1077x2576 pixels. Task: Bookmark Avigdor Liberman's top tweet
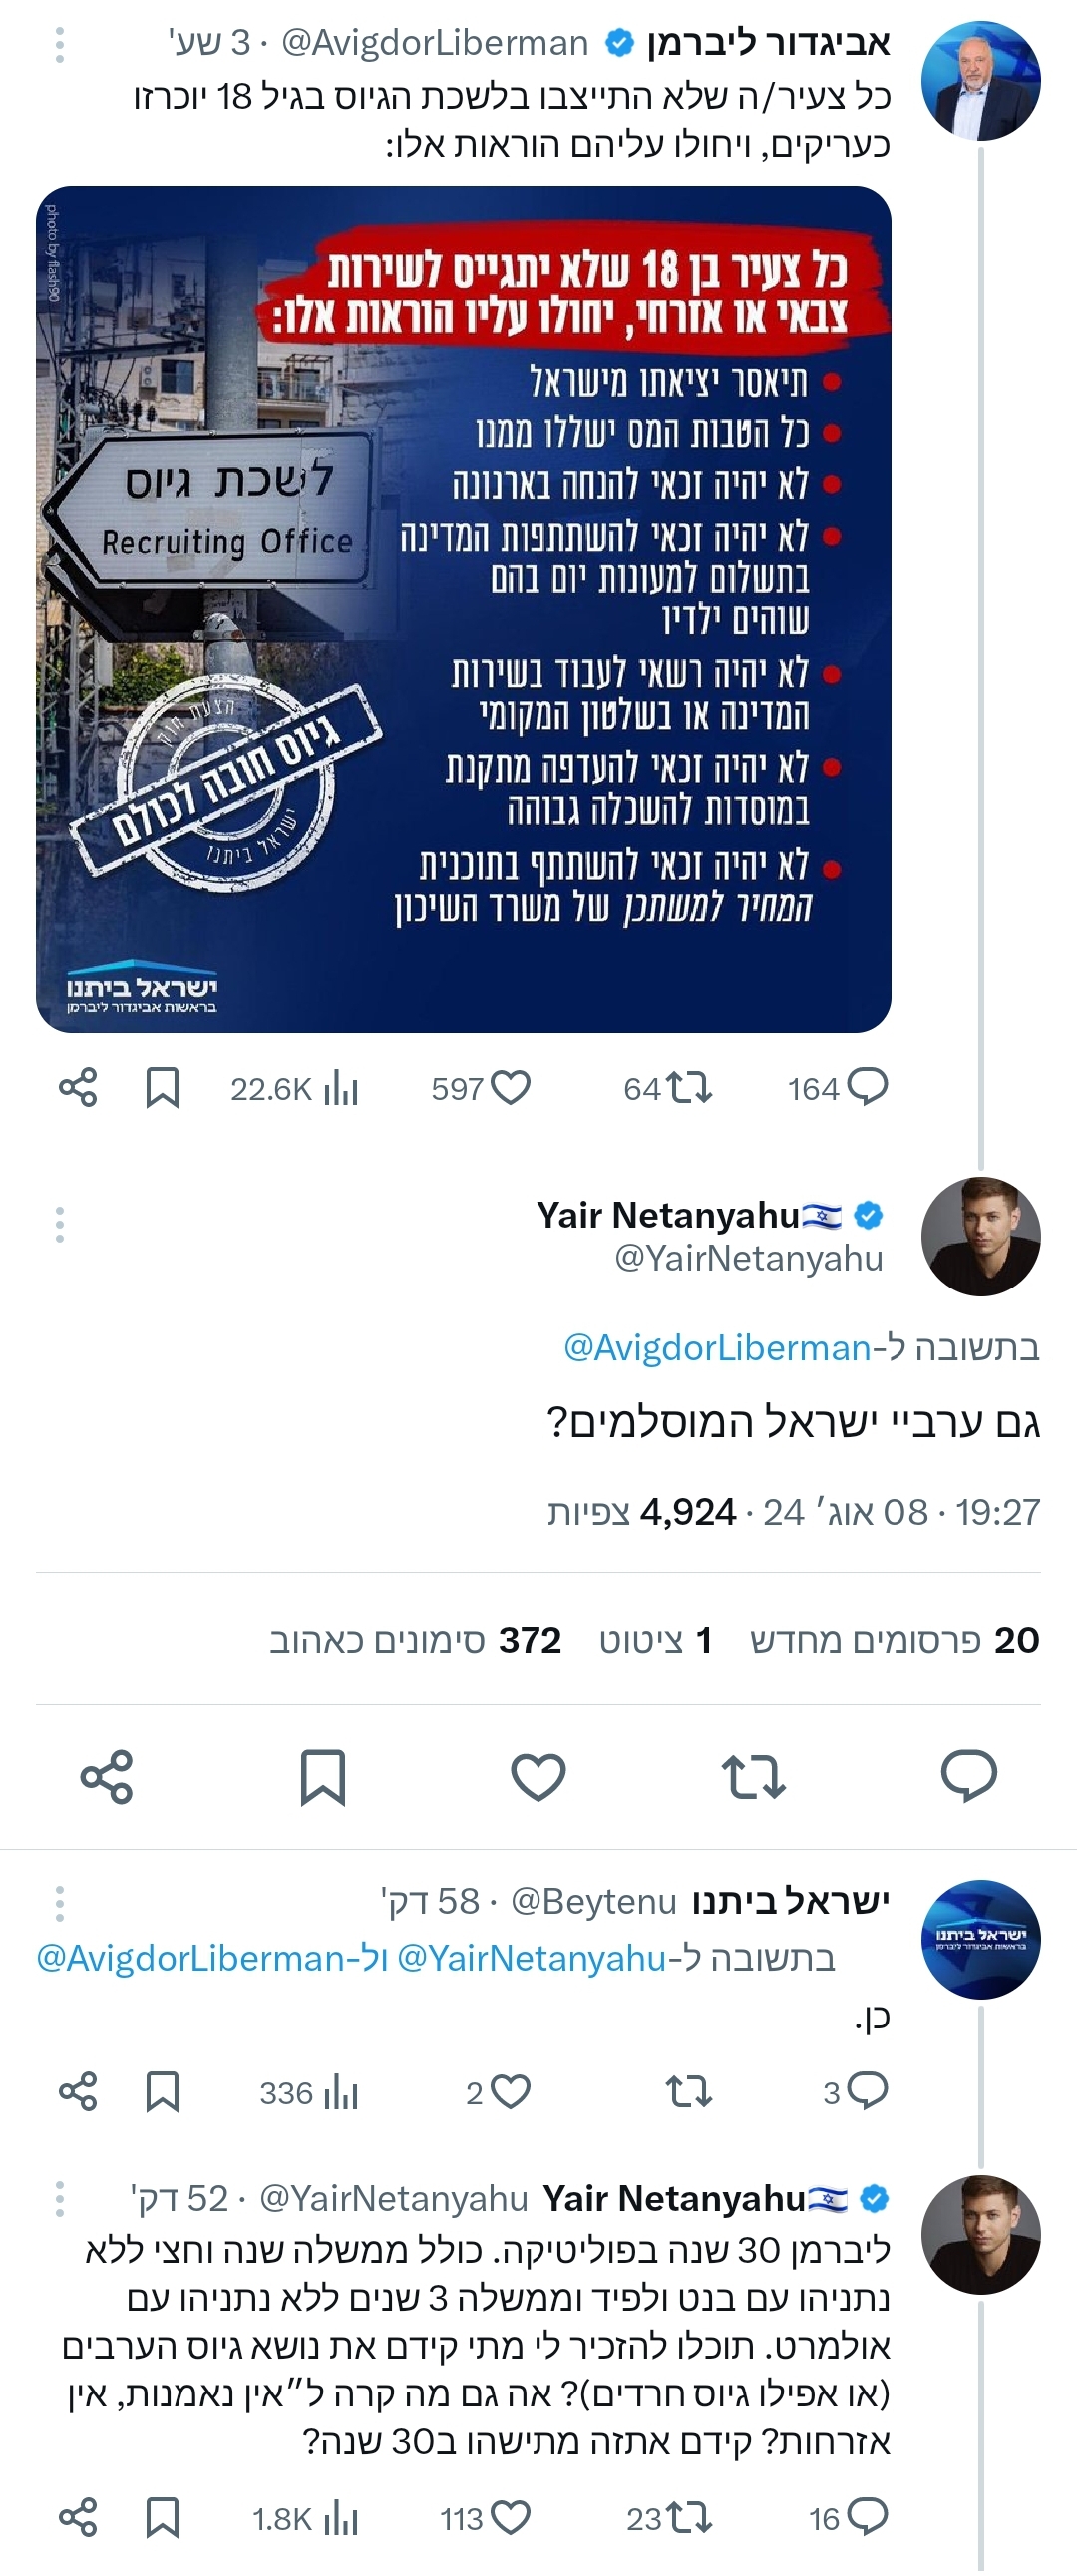click(162, 1087)
